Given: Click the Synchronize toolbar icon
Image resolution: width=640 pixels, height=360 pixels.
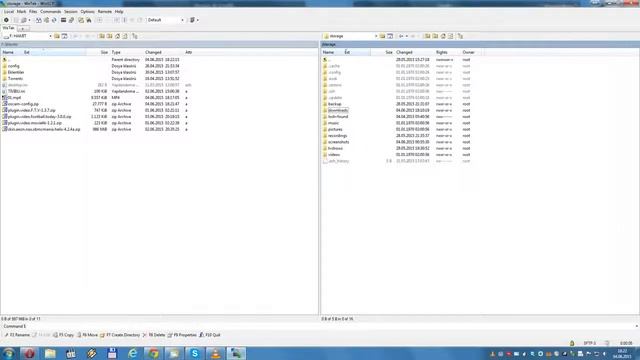Looking at the screenshot, I should [54, 20].
